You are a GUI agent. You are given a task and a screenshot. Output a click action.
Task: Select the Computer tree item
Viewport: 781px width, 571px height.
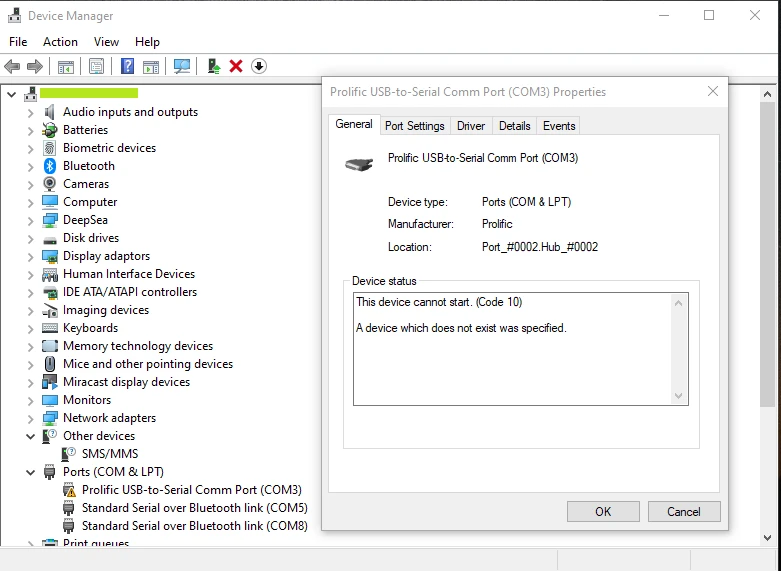point(90,202)
